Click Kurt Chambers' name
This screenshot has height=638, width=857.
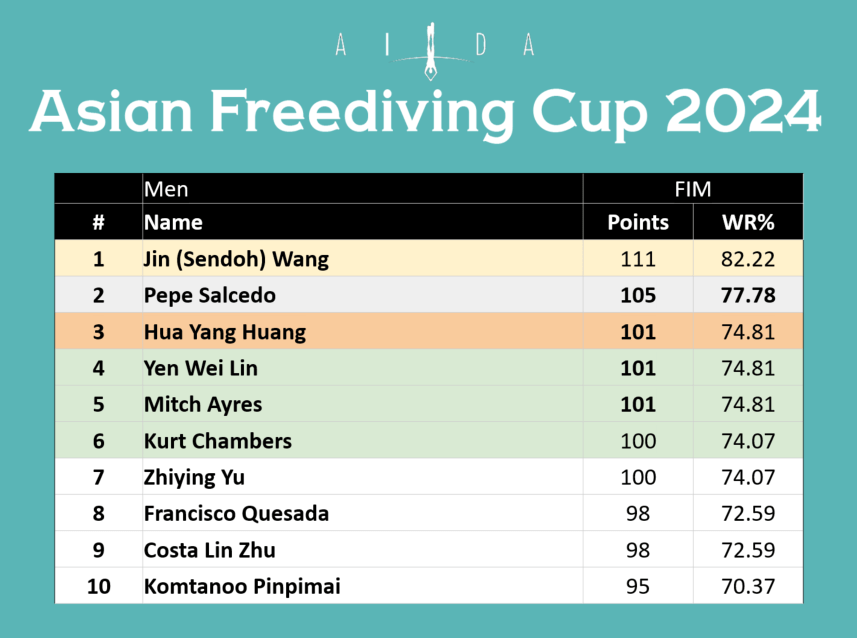[x=218, y=441]
